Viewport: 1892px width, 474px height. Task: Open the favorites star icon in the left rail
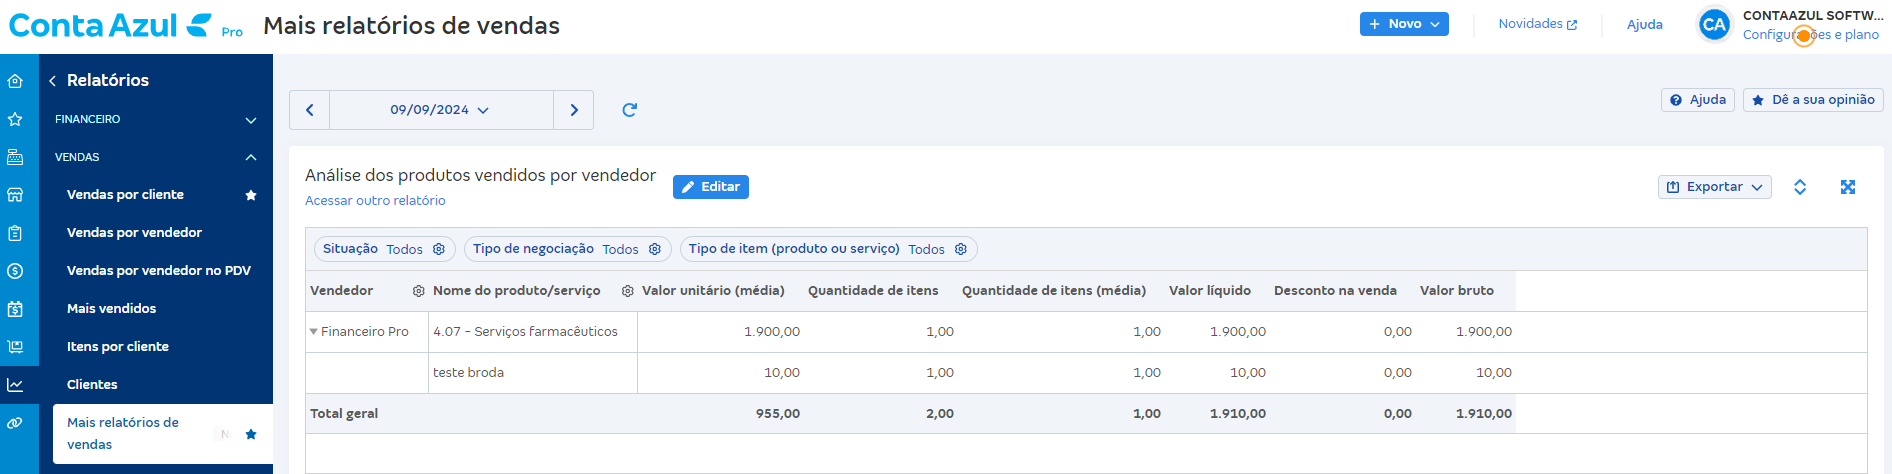(x=15, y=119)
